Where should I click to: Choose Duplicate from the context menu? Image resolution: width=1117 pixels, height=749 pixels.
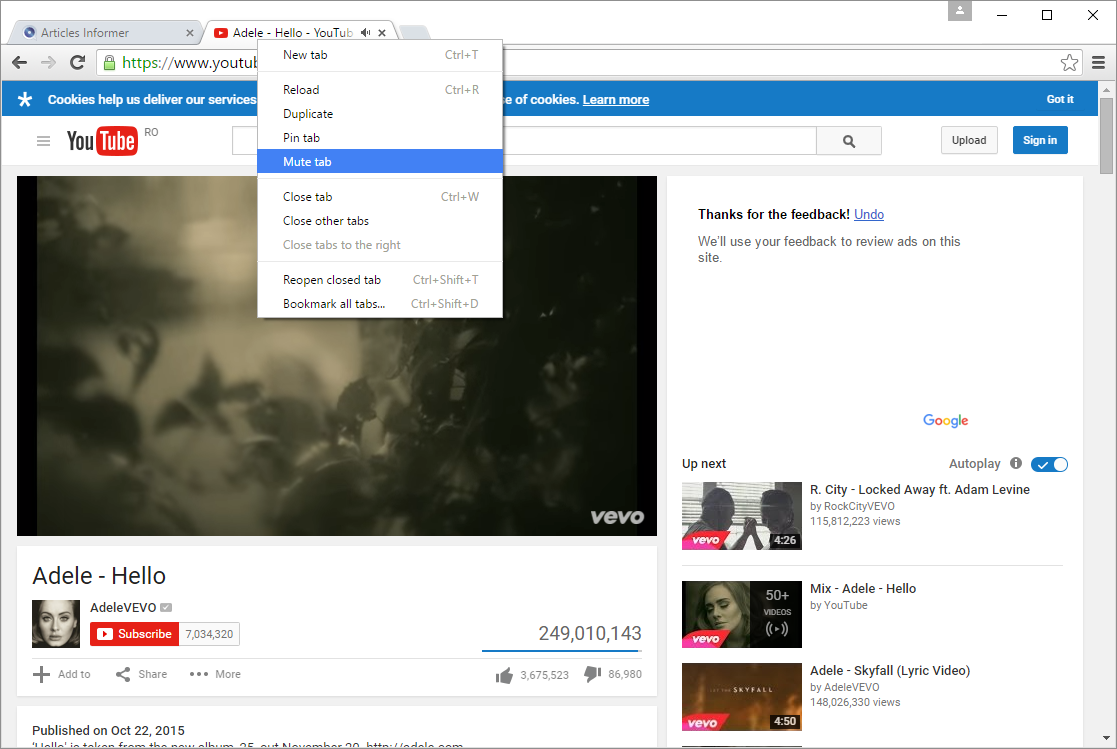[380, 114]
